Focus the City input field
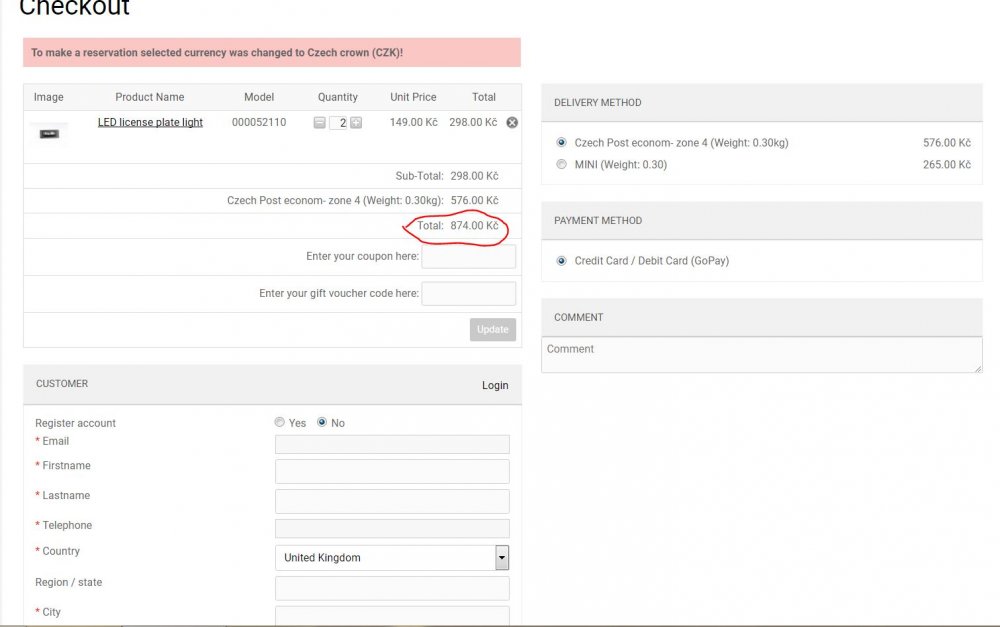 click(392, 616)
